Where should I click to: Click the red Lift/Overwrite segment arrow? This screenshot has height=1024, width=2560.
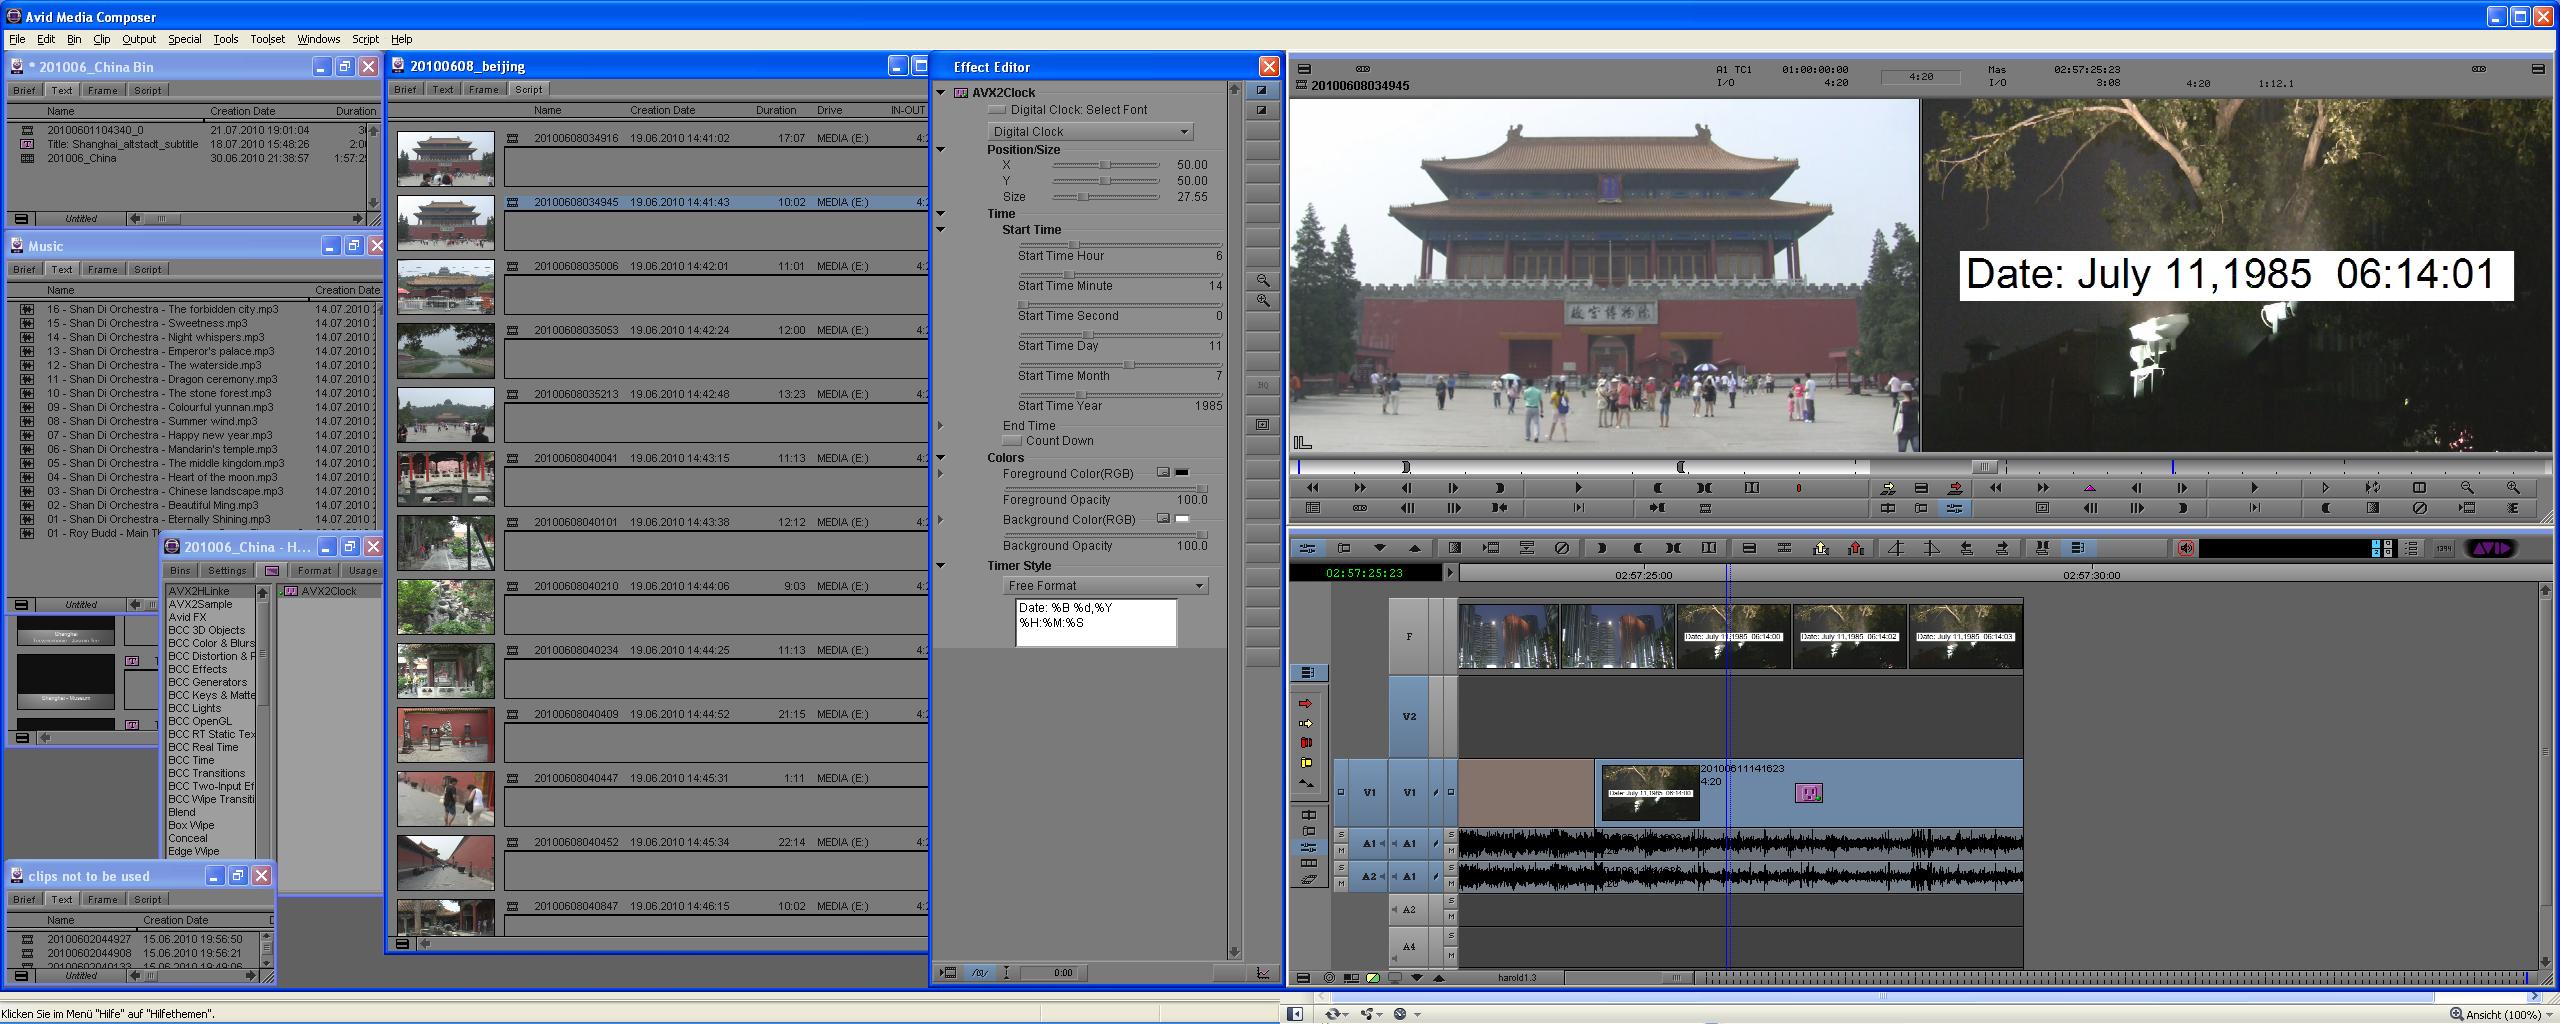click(1305, 704)
